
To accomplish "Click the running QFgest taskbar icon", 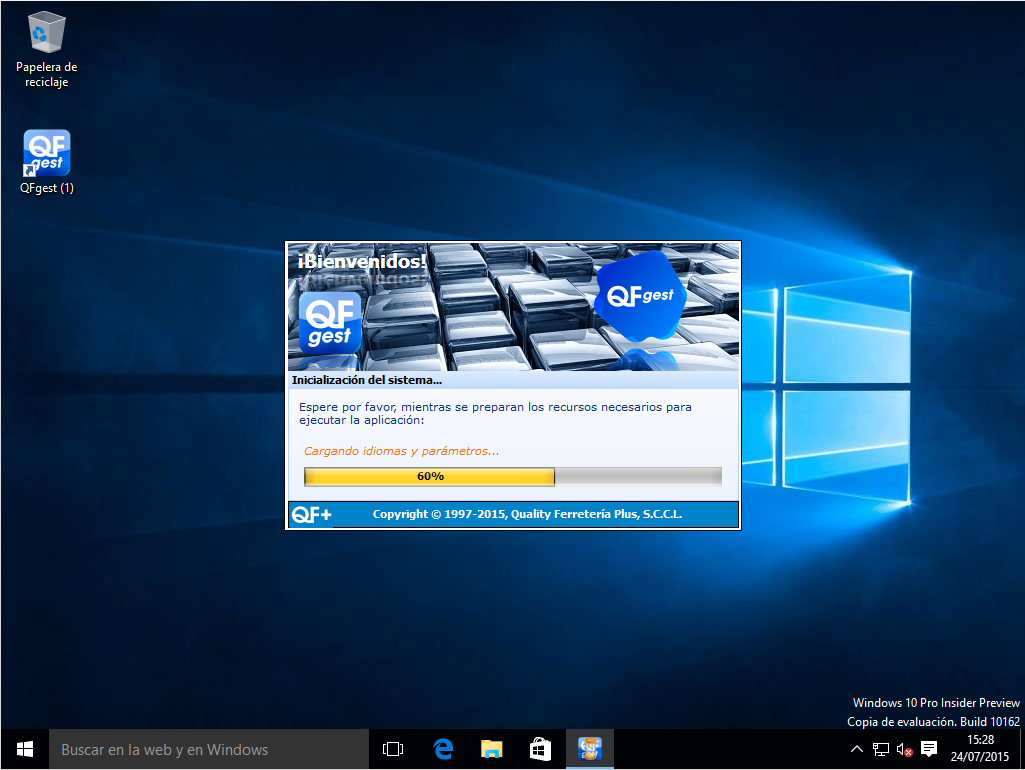I will point(590,749).
